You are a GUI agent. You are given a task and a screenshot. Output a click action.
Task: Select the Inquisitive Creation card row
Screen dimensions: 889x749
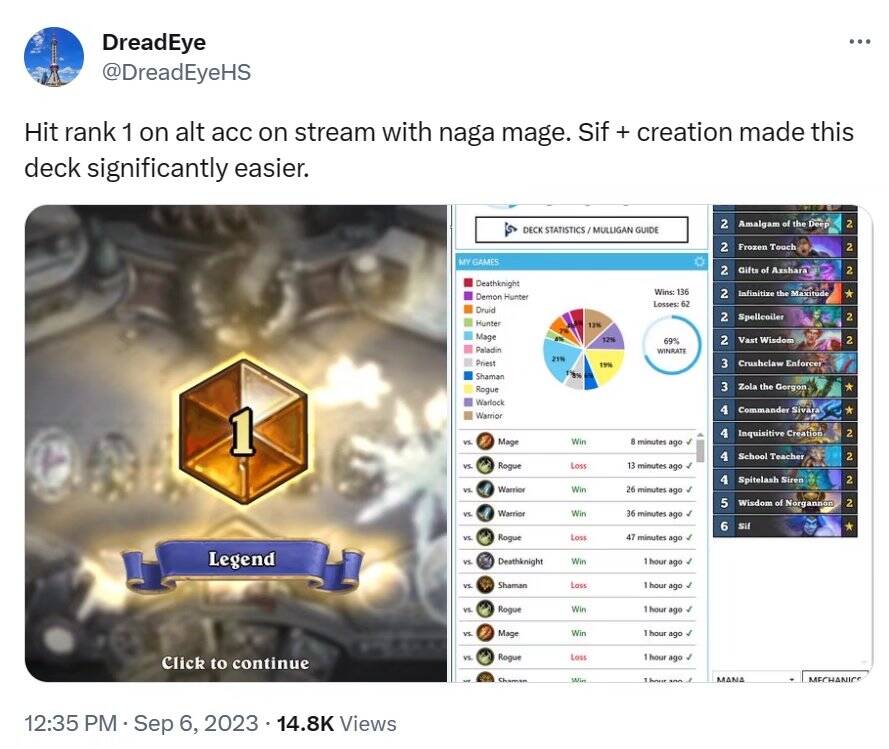(x=785, y=433)
